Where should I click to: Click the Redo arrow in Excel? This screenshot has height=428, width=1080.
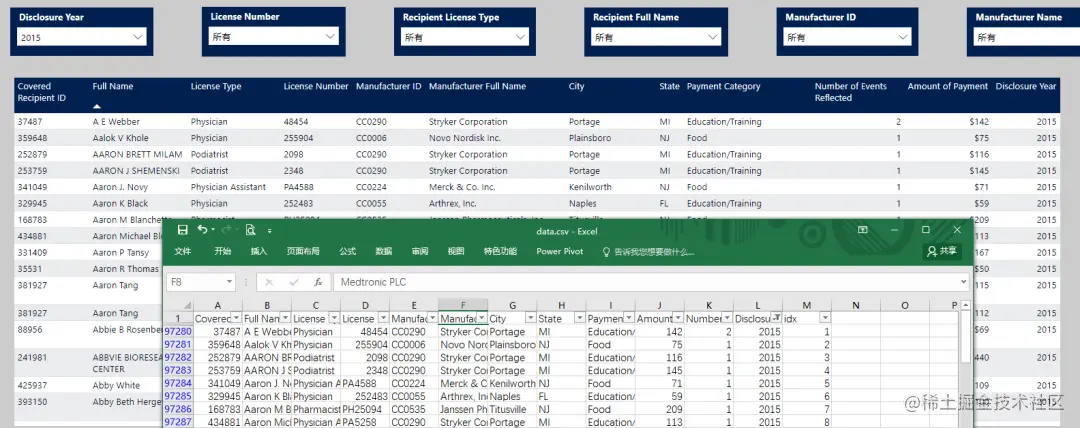(x=227, y=230)
